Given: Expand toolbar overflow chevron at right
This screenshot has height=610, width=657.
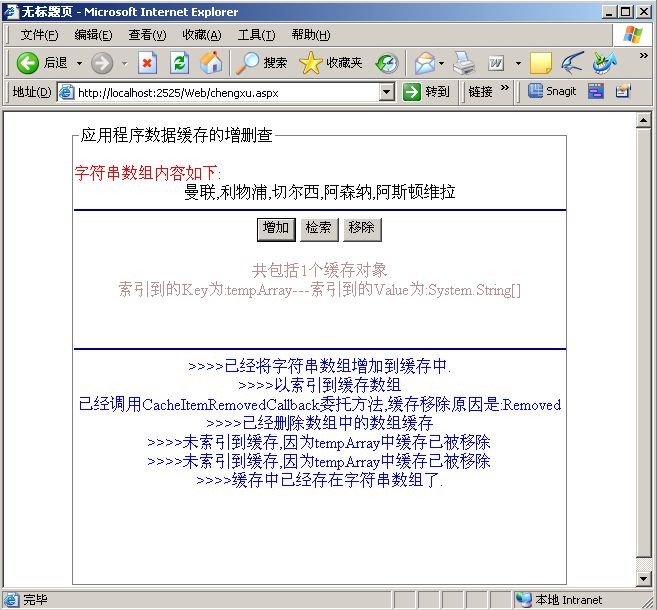Looking at the screenshot, I should tap(644, 55).
